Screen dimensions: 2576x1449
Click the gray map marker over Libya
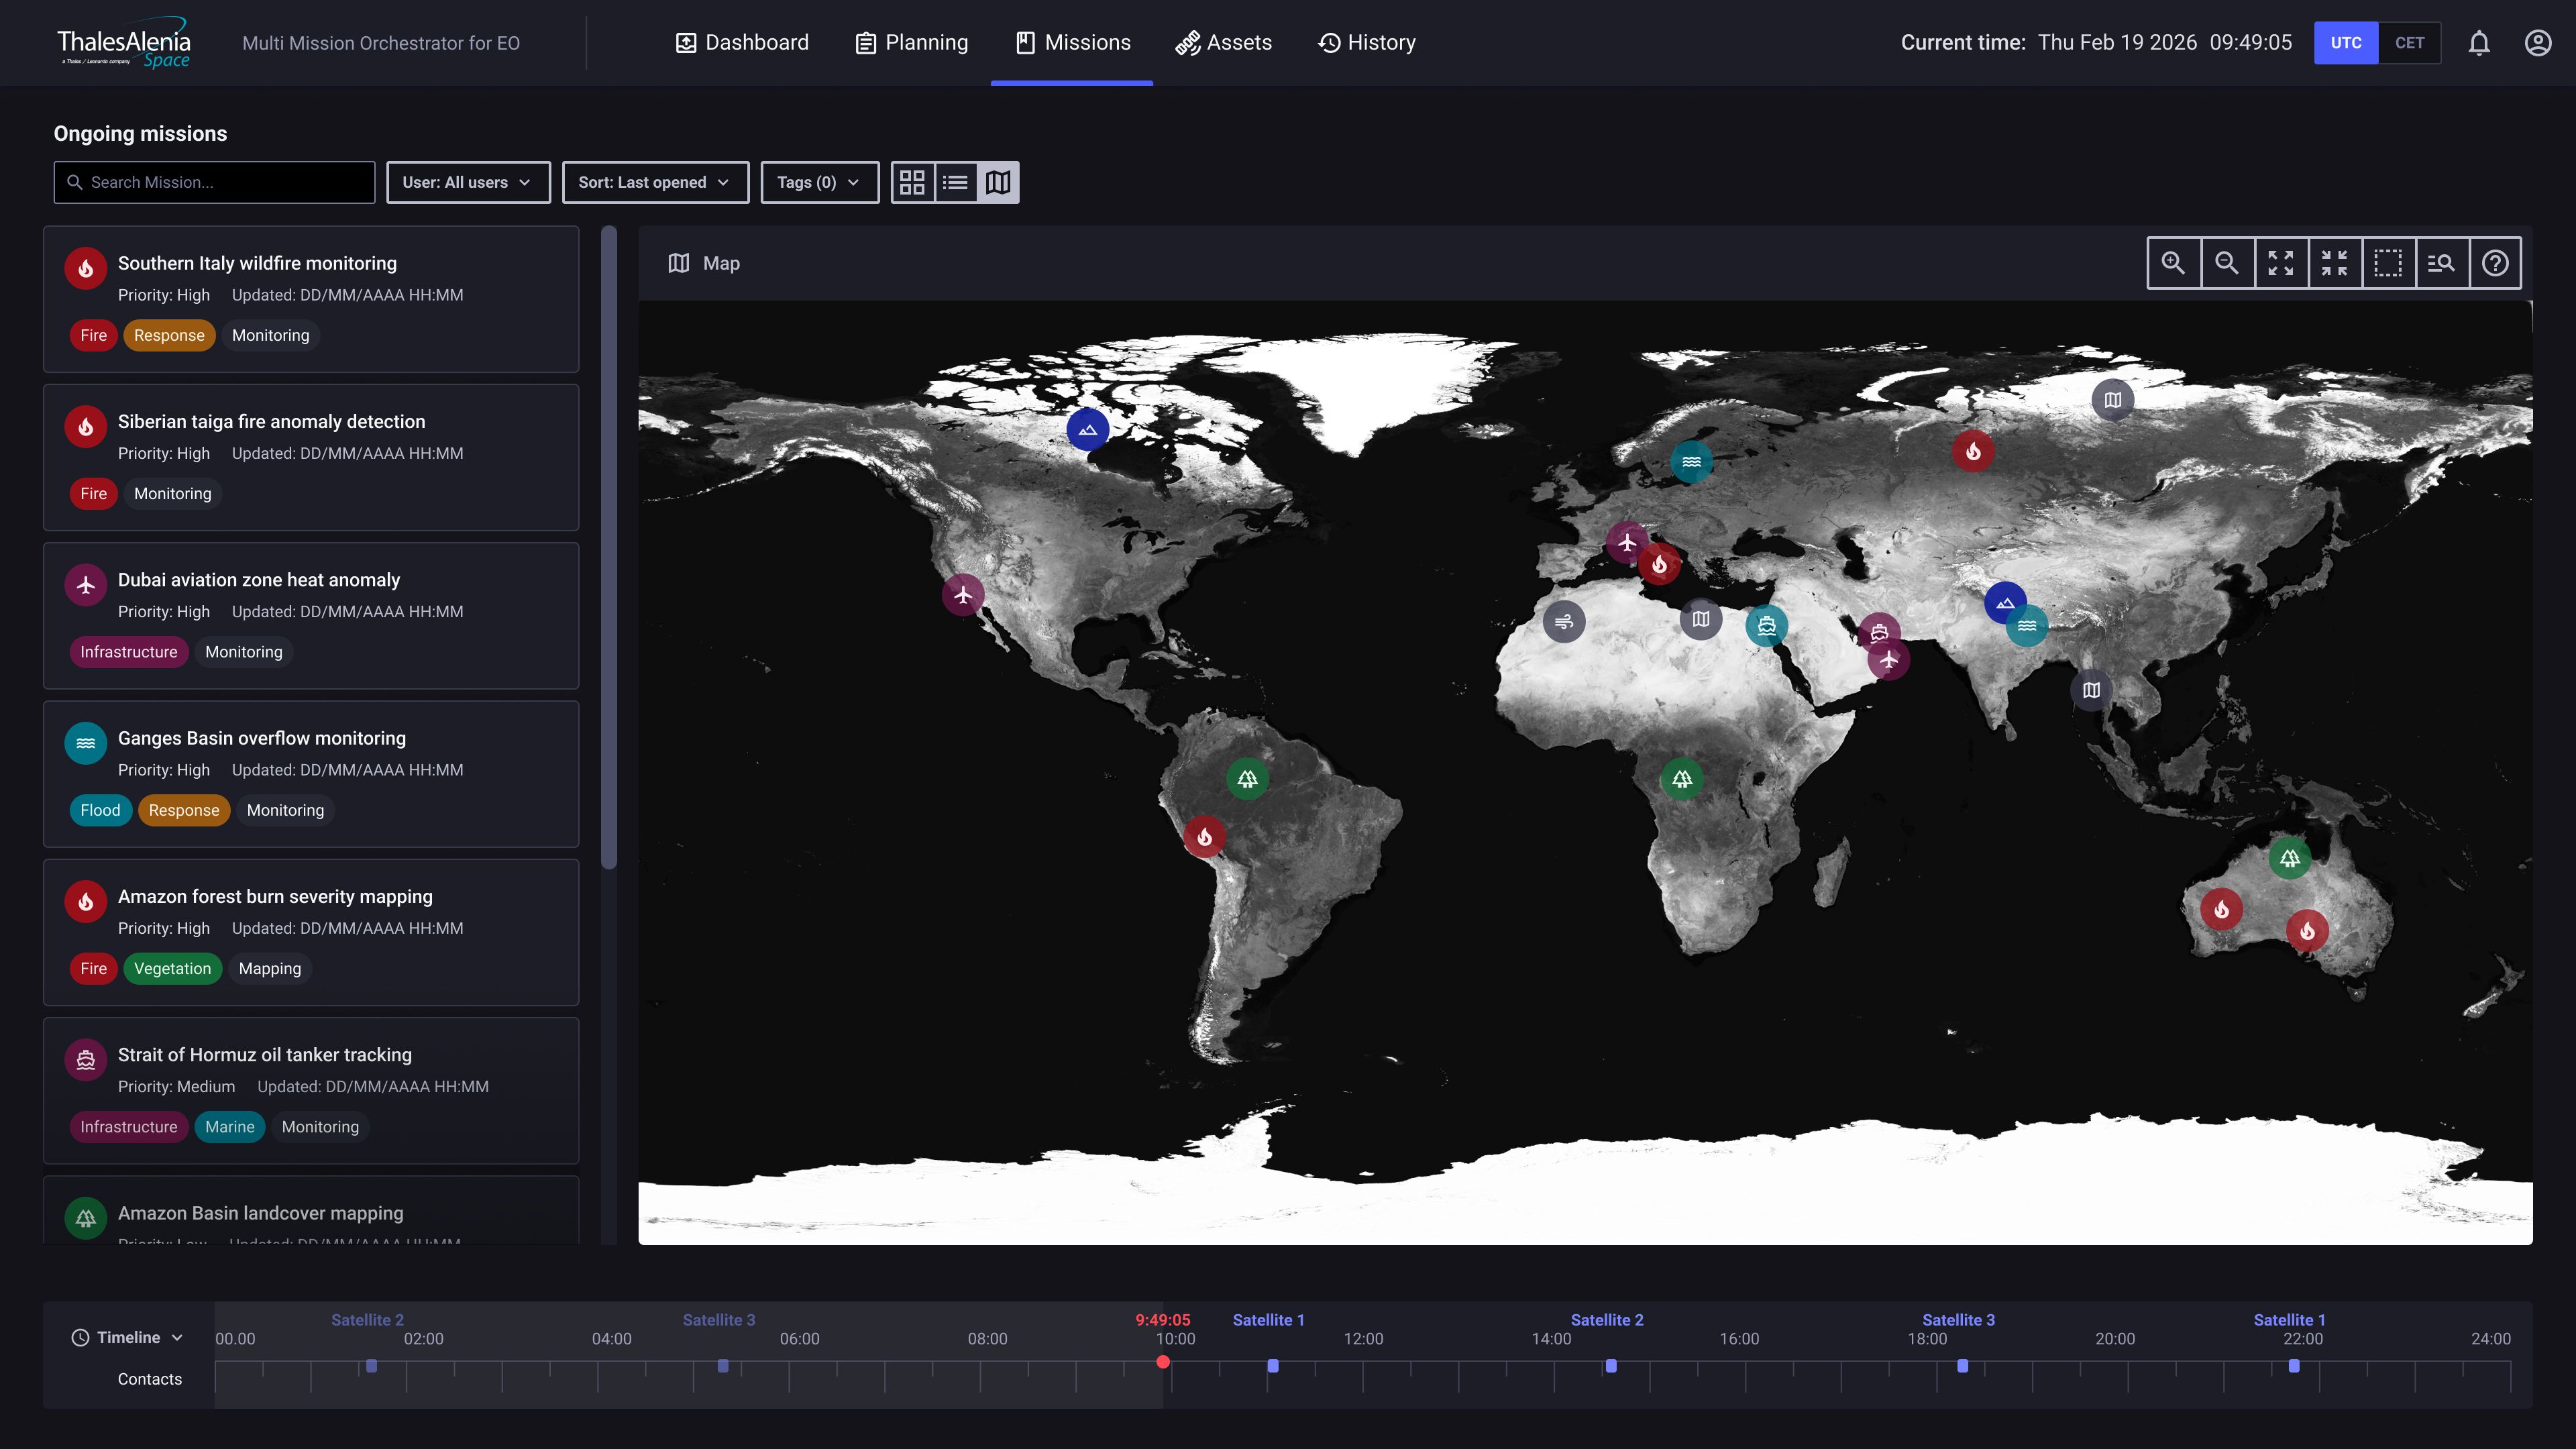click(1701, 619)
